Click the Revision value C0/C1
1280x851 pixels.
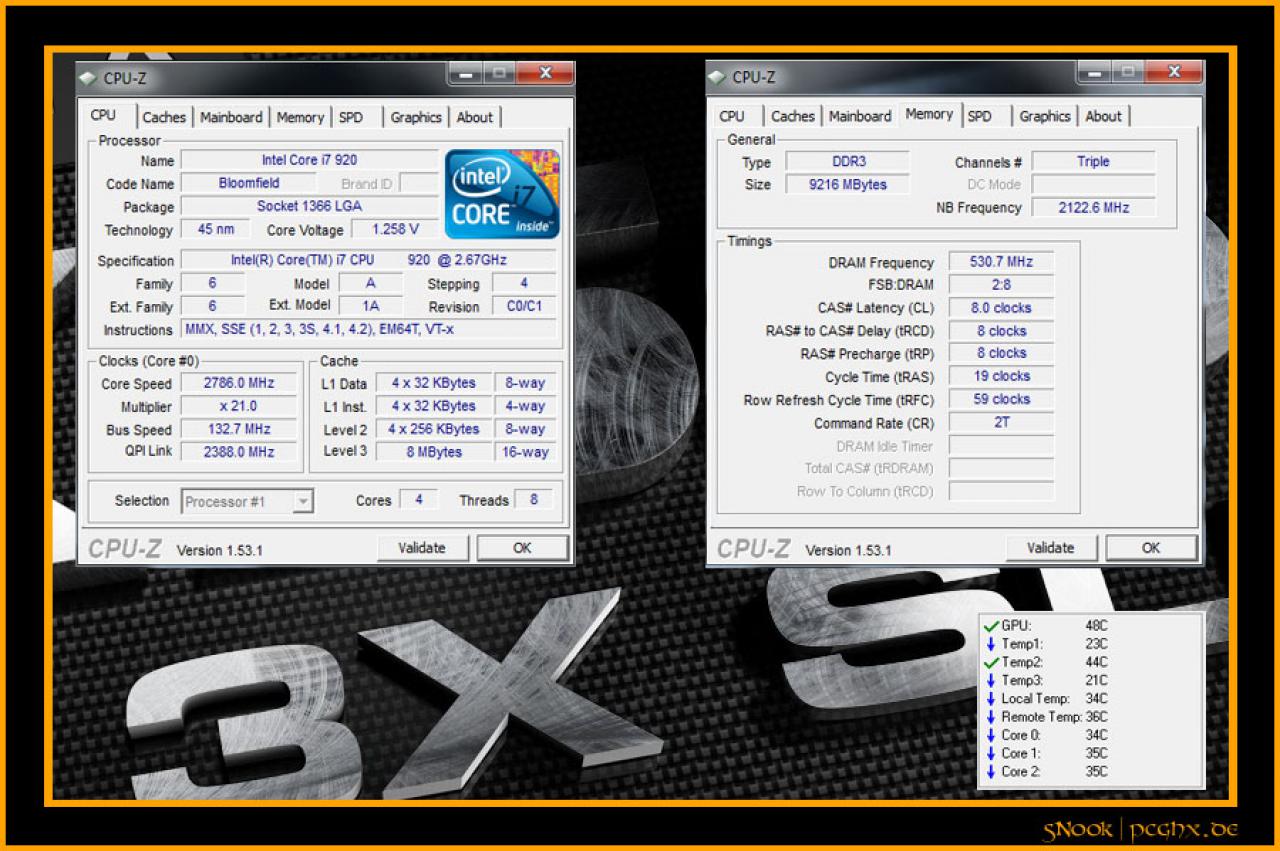[x=523, y=306]
